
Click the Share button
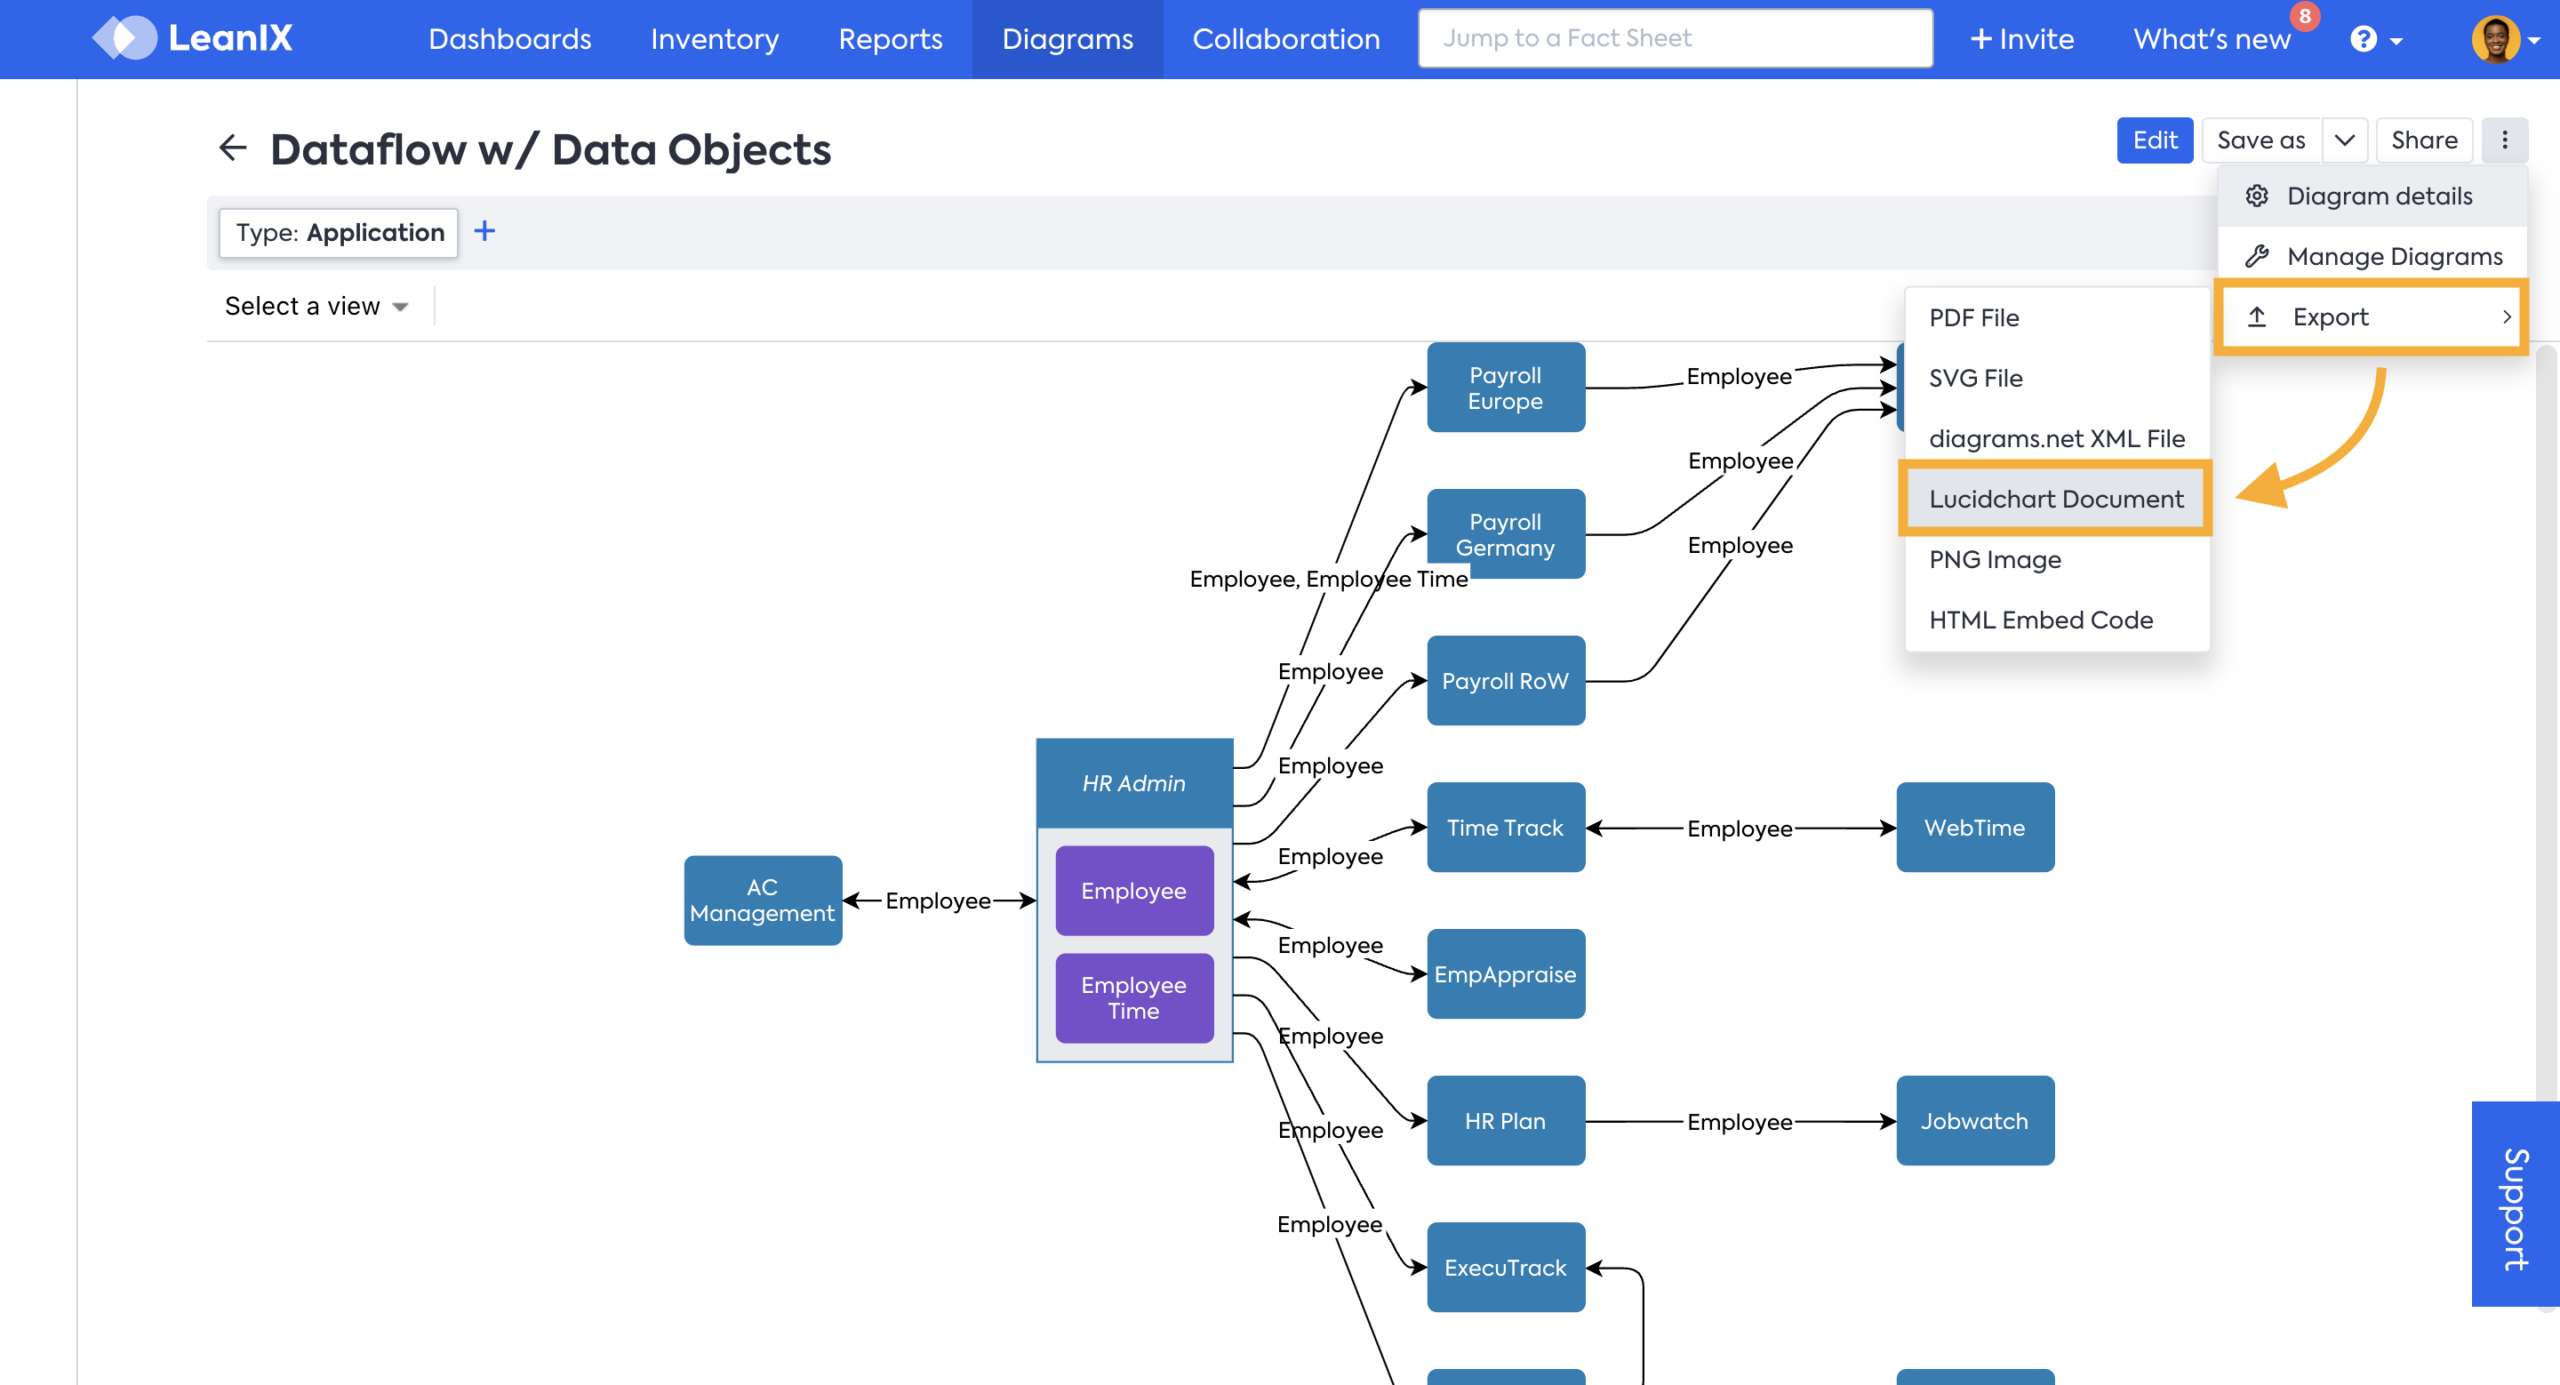click(x=2424, y=140)
